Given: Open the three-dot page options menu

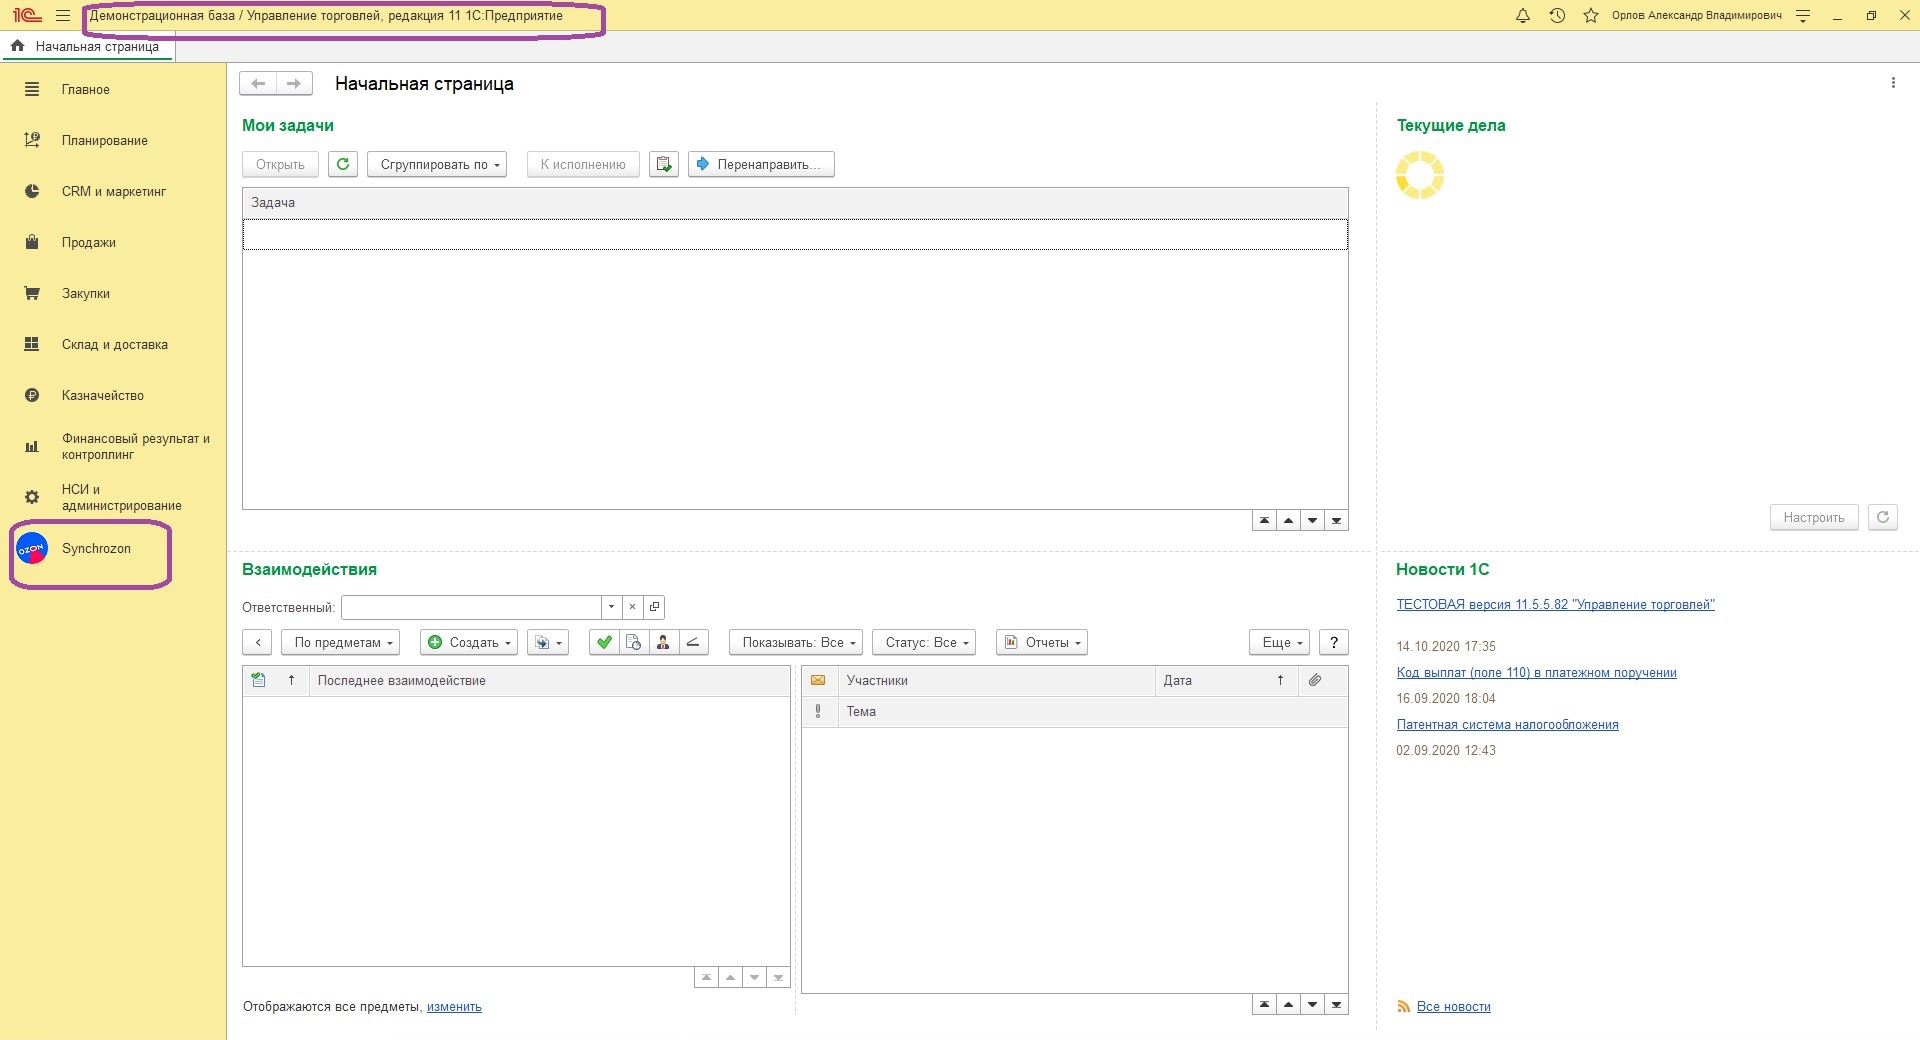Looking at the screenshot, I should [1893, 83].
